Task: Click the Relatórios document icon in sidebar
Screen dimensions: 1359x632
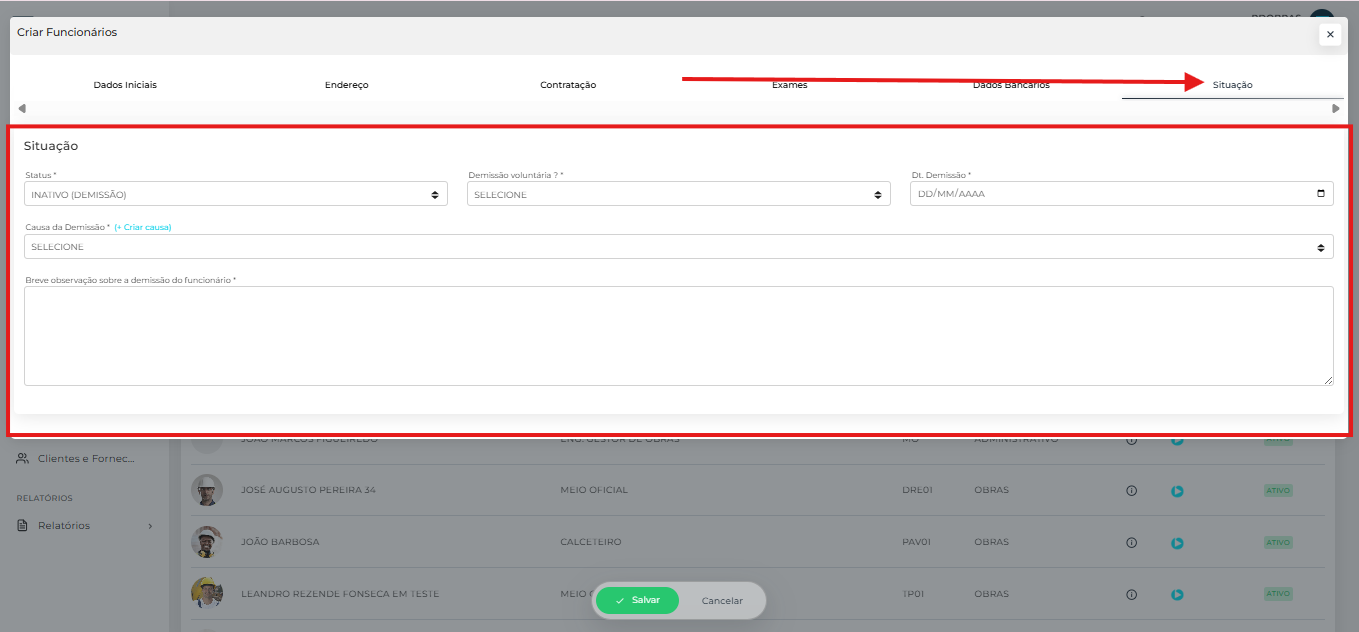Action: [x=23, y=526]
